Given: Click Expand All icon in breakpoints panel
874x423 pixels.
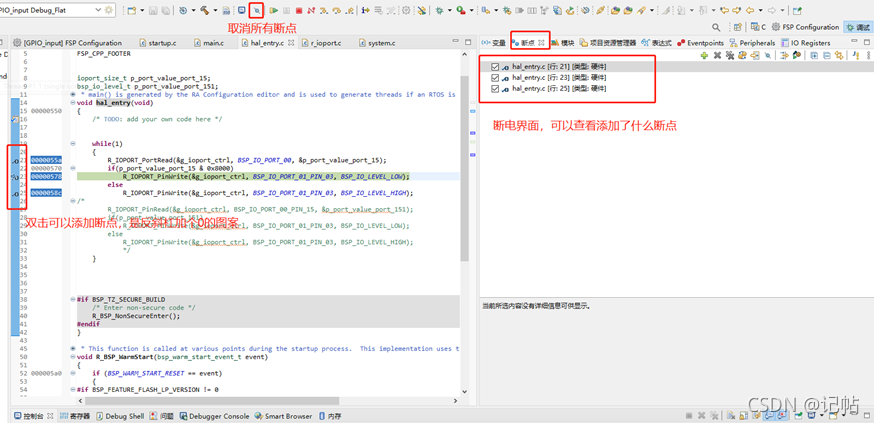Looking at the screenshot, I should [814, 55].
